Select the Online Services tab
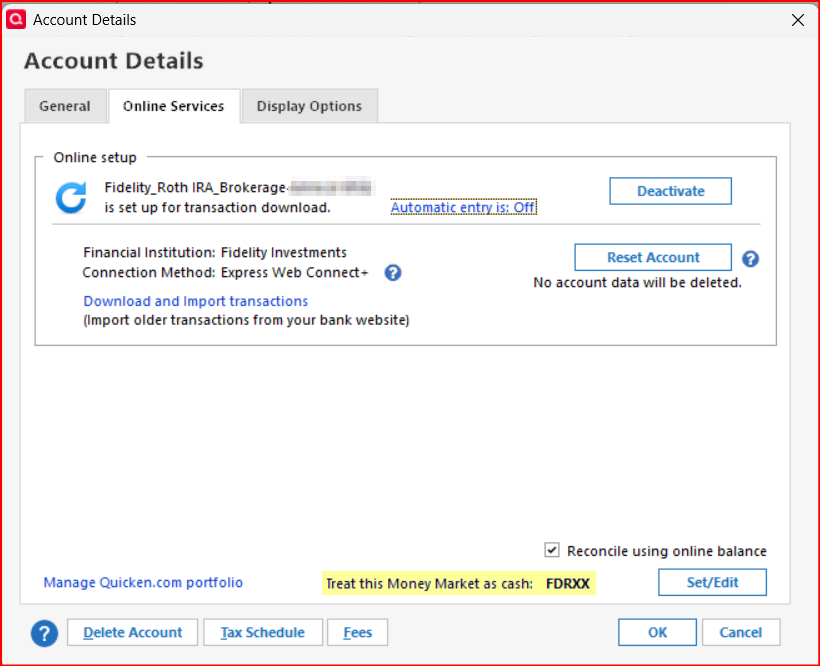 point(174,106)
